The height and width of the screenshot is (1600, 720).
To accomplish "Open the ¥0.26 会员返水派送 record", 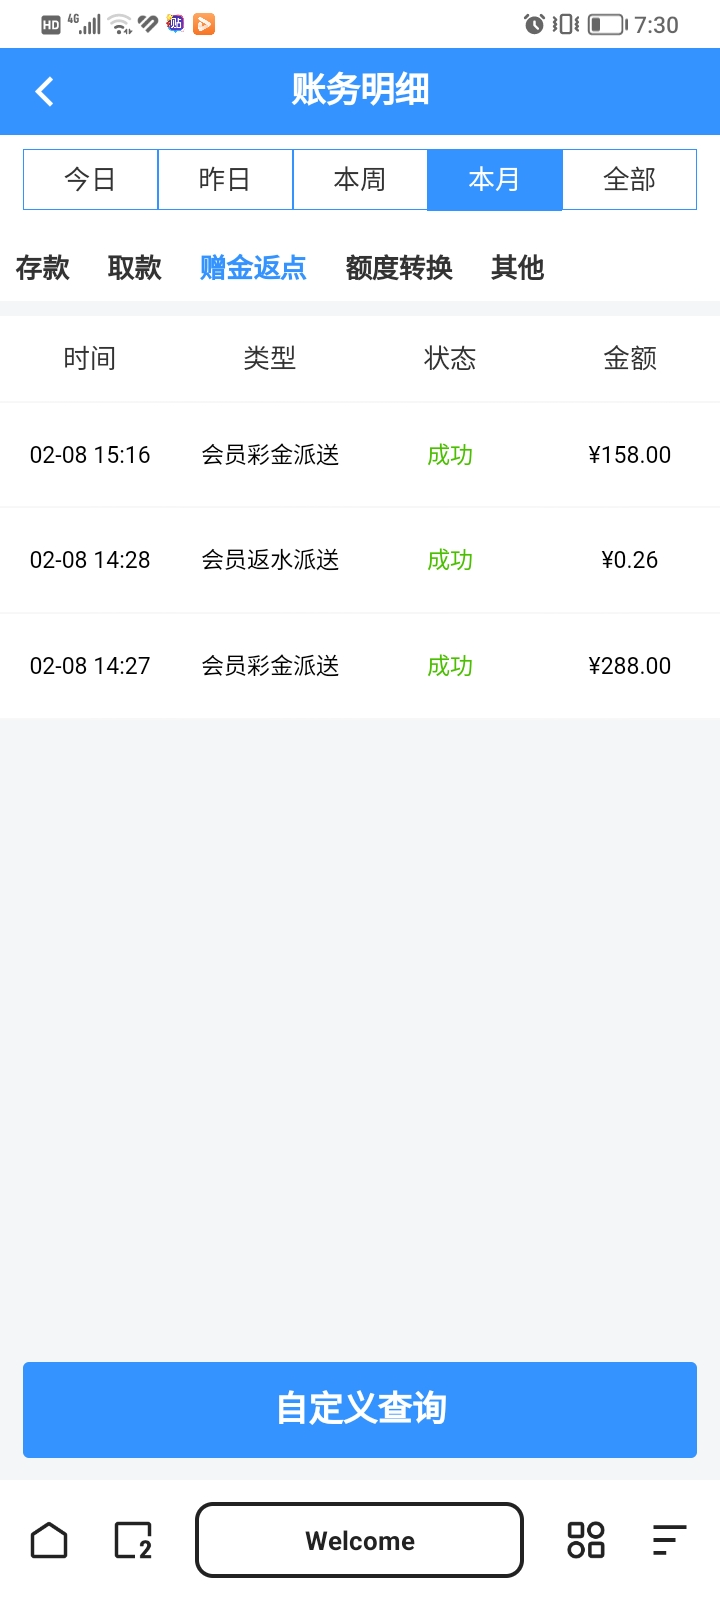I will [360, 560].
